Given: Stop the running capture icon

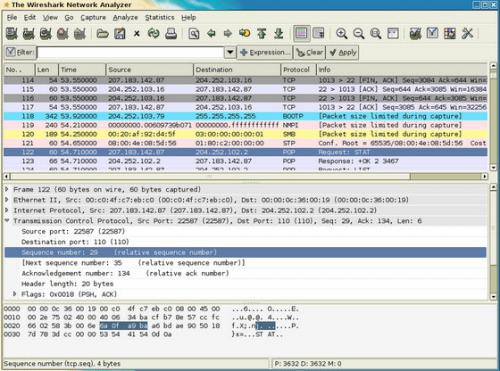Looking at the screenshot, I should click(63, 34).
